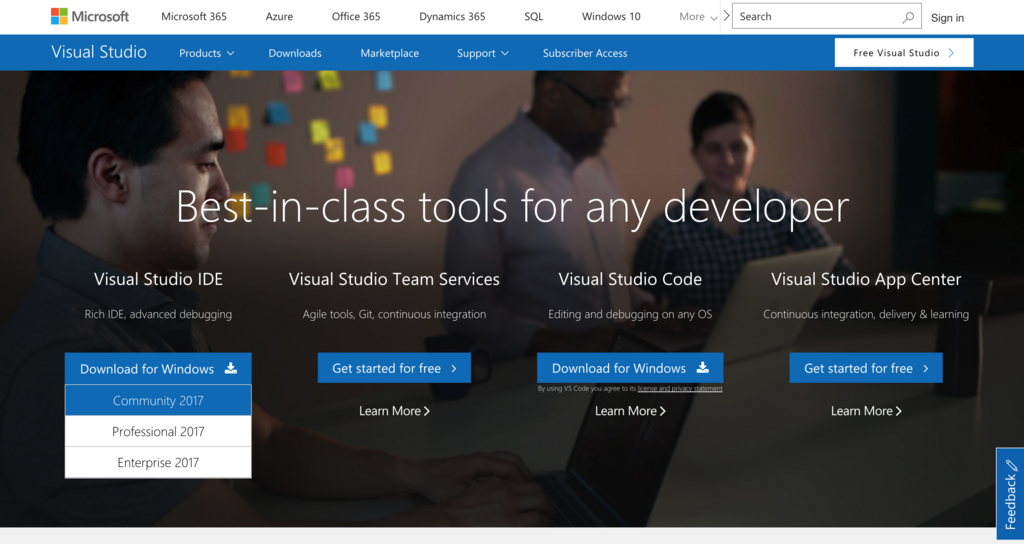Click the Visual Studio Team Services heading
Image resolution: width=1024 pixels, height=544 pixels.
pyautogui.click(x=394, y=280)
